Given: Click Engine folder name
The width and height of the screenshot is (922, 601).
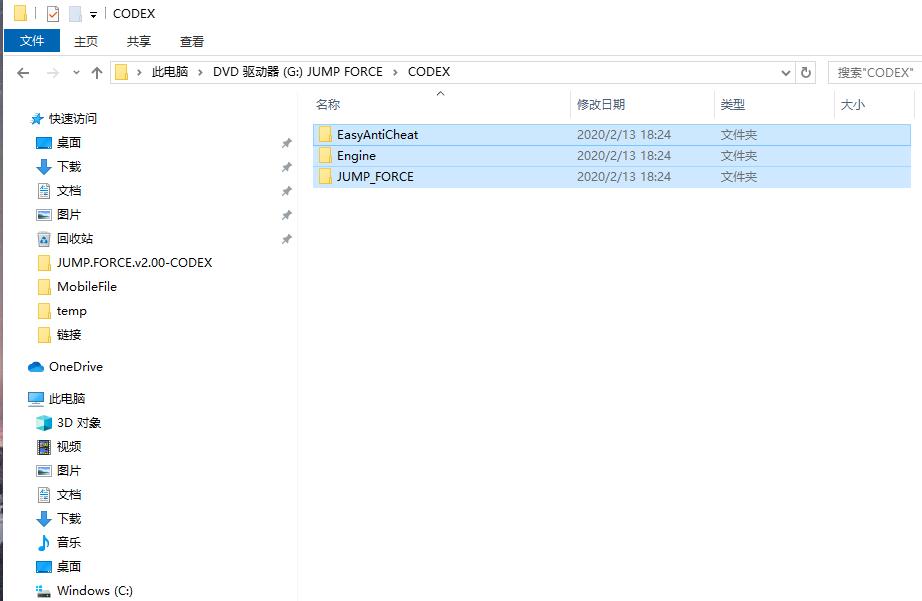Looking at the screenshot, I should coord(356,156).
